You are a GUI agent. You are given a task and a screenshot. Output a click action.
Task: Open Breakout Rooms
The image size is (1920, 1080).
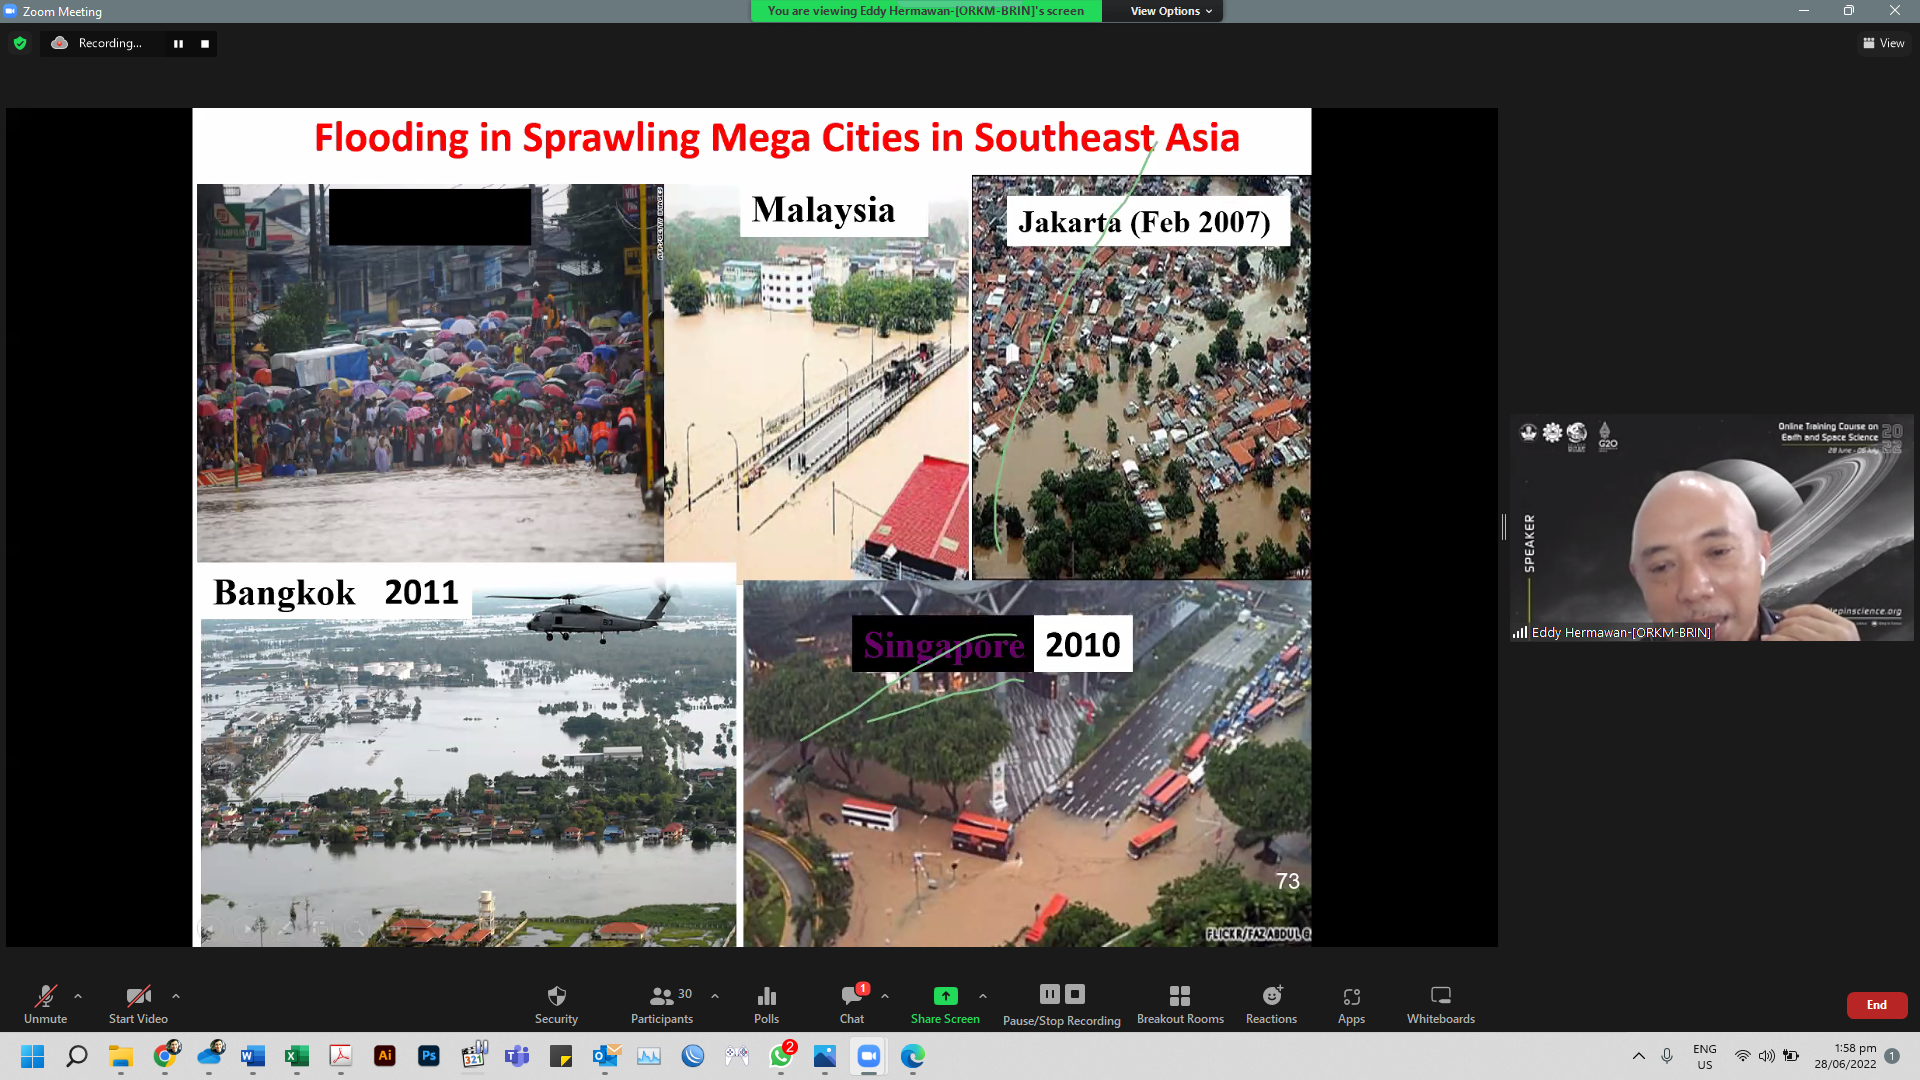[x=1180, y=996]
